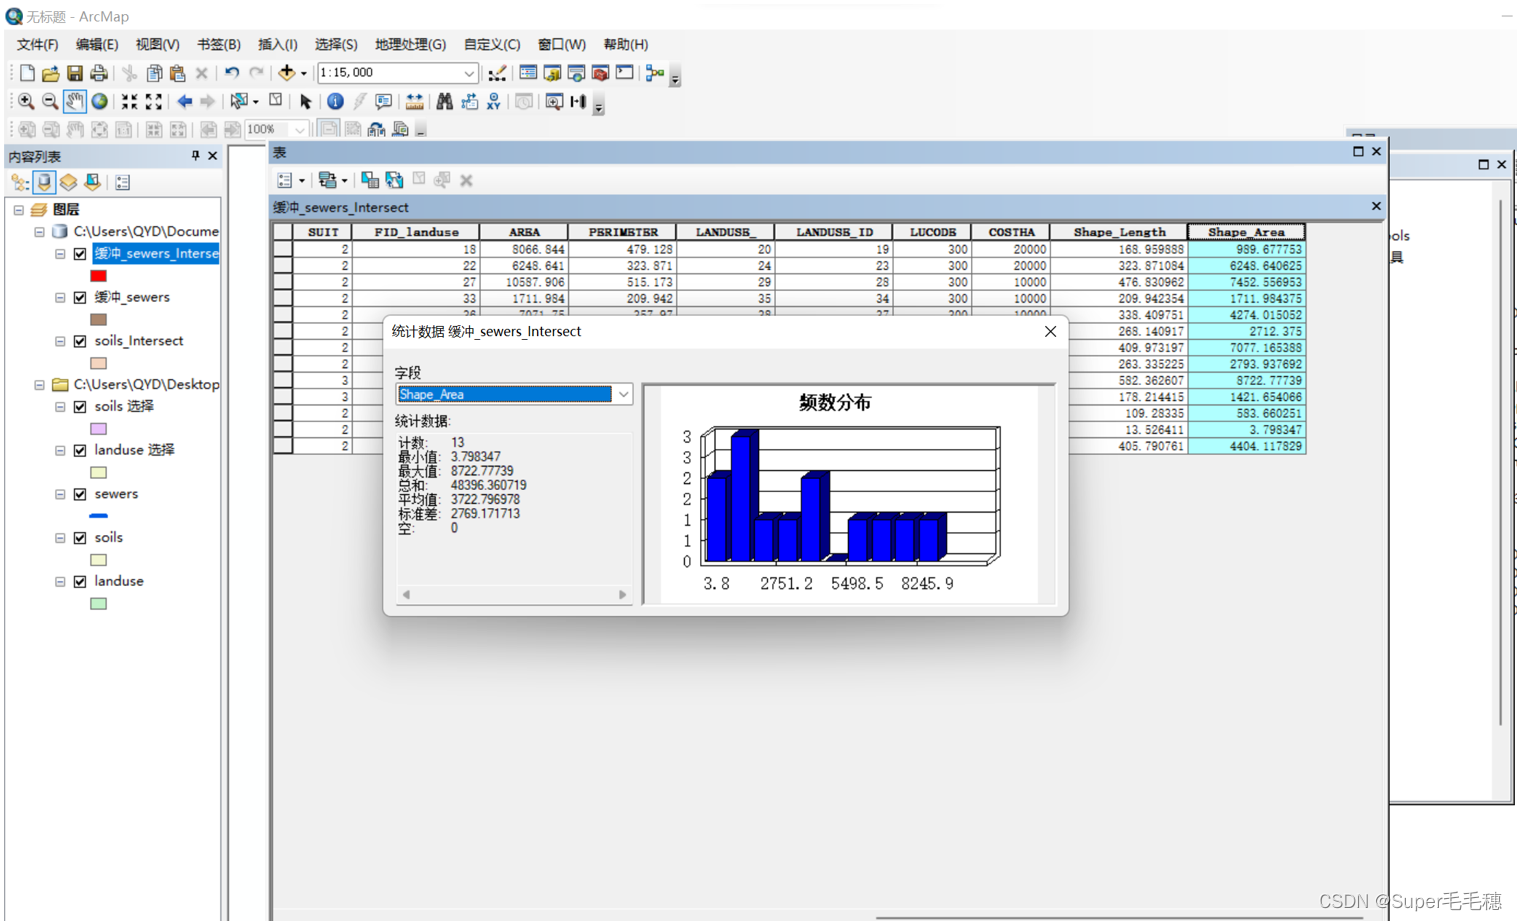This screenshot has width=1517, height=921.
Task: Uncheck the soils_Intersect layer
Action: (x=80, y=342)
